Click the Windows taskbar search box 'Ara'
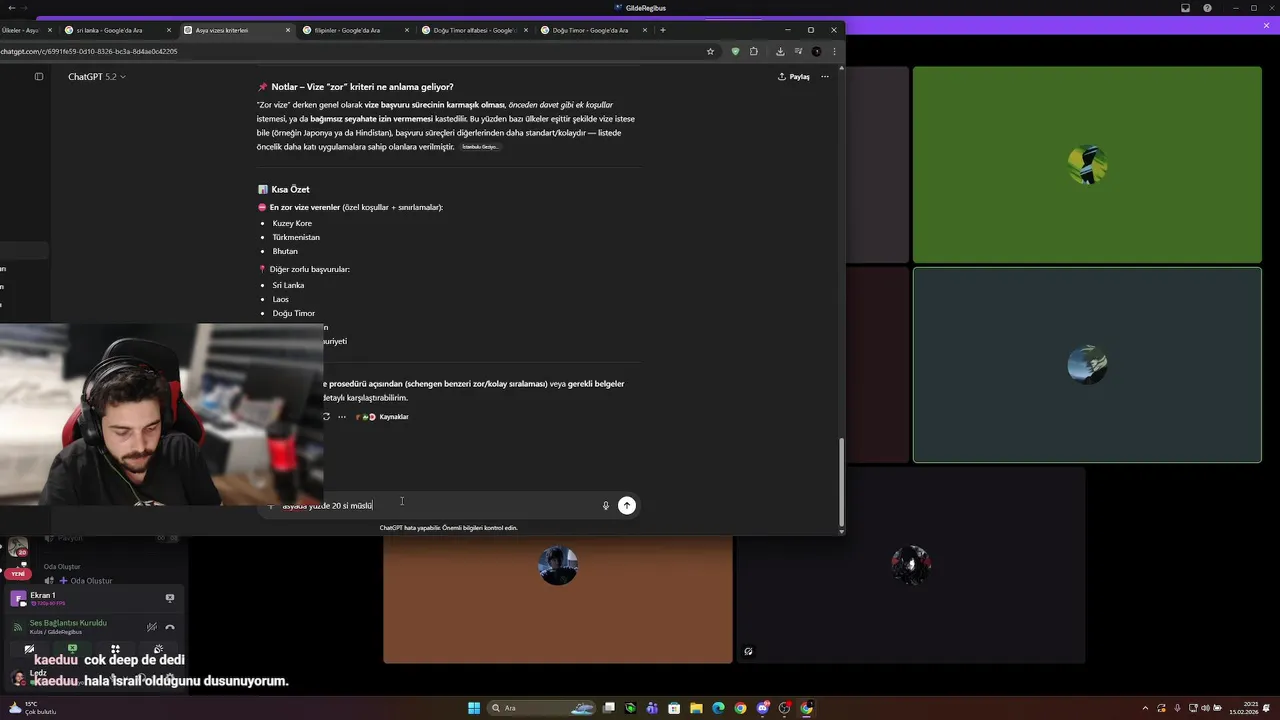The height and width of the screenshot is (720, 1280). [x=540, y=708]
